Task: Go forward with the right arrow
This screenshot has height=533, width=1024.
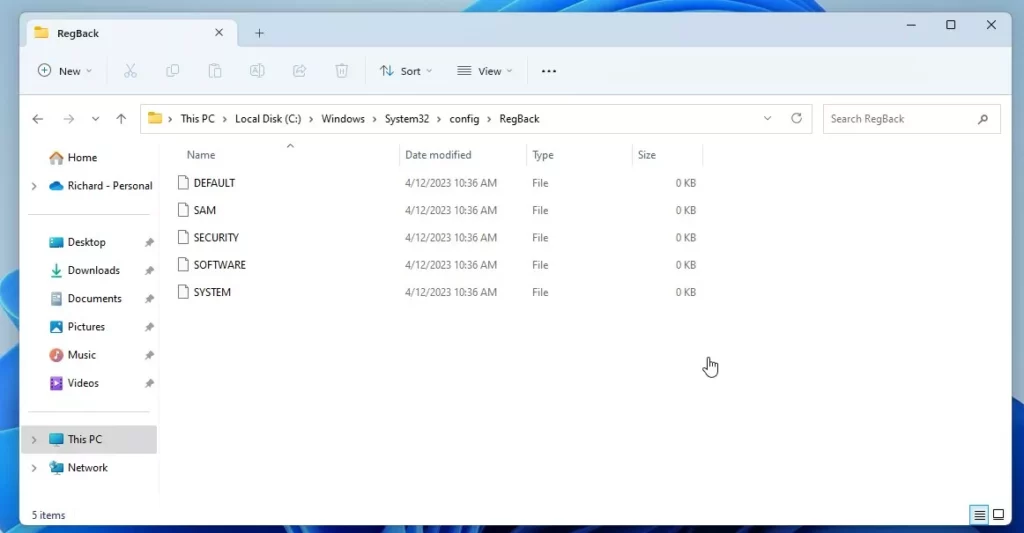Action: coord(69,119)
